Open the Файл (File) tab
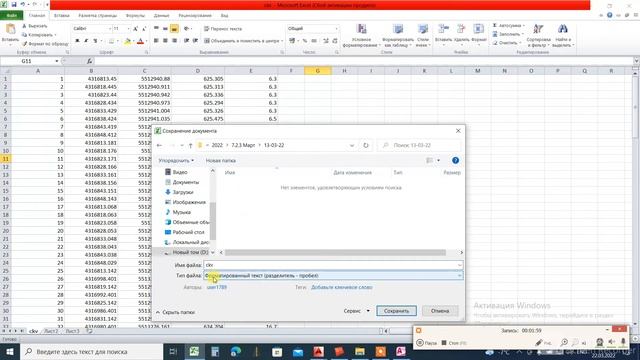Image resolution: width=640 pixels, height=360 pixels. click(11, 16)
